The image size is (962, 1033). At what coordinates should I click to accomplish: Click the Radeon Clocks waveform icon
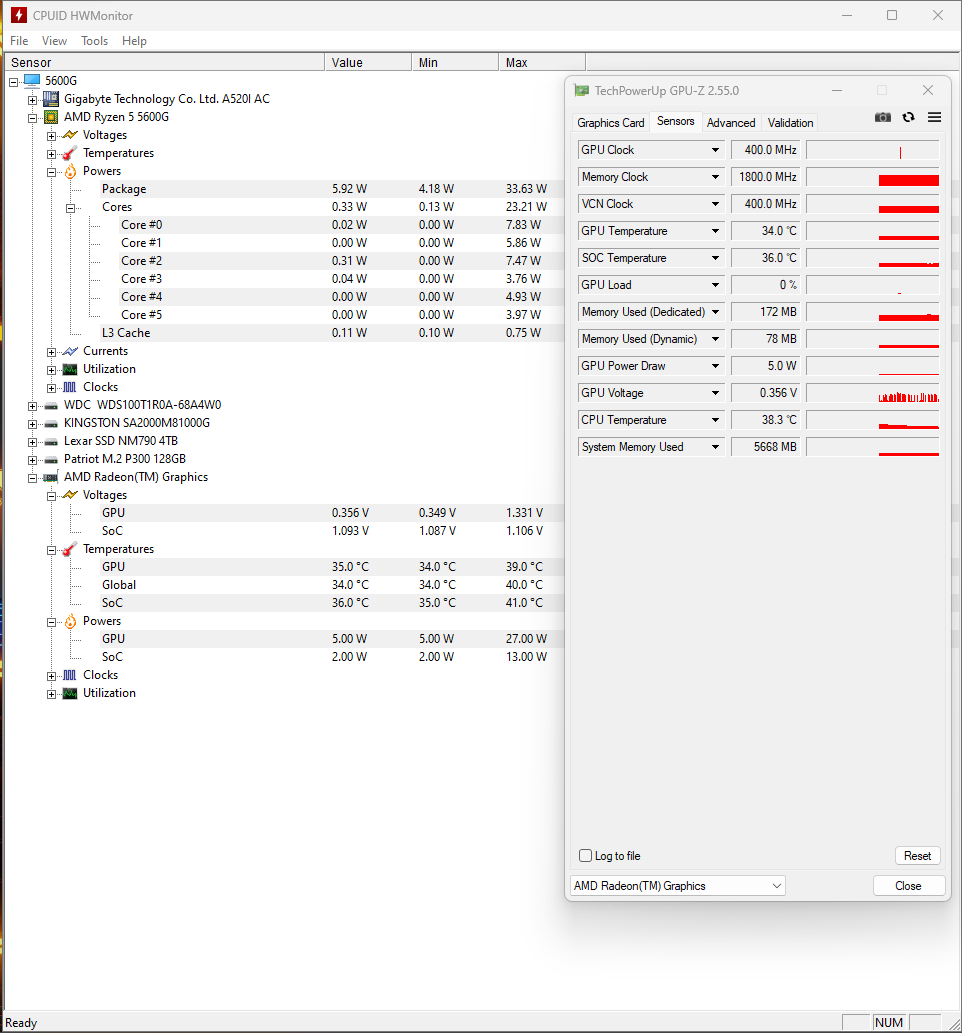click(70, 675)
